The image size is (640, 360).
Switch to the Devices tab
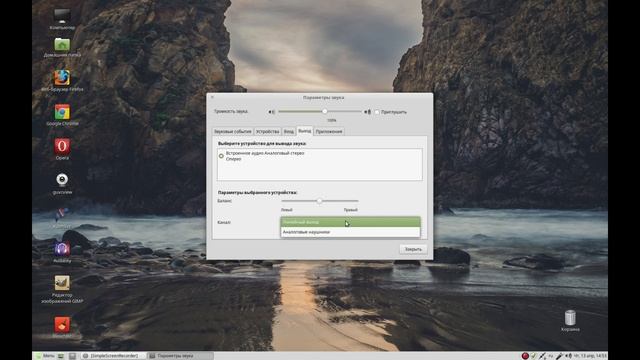(267, 131)
